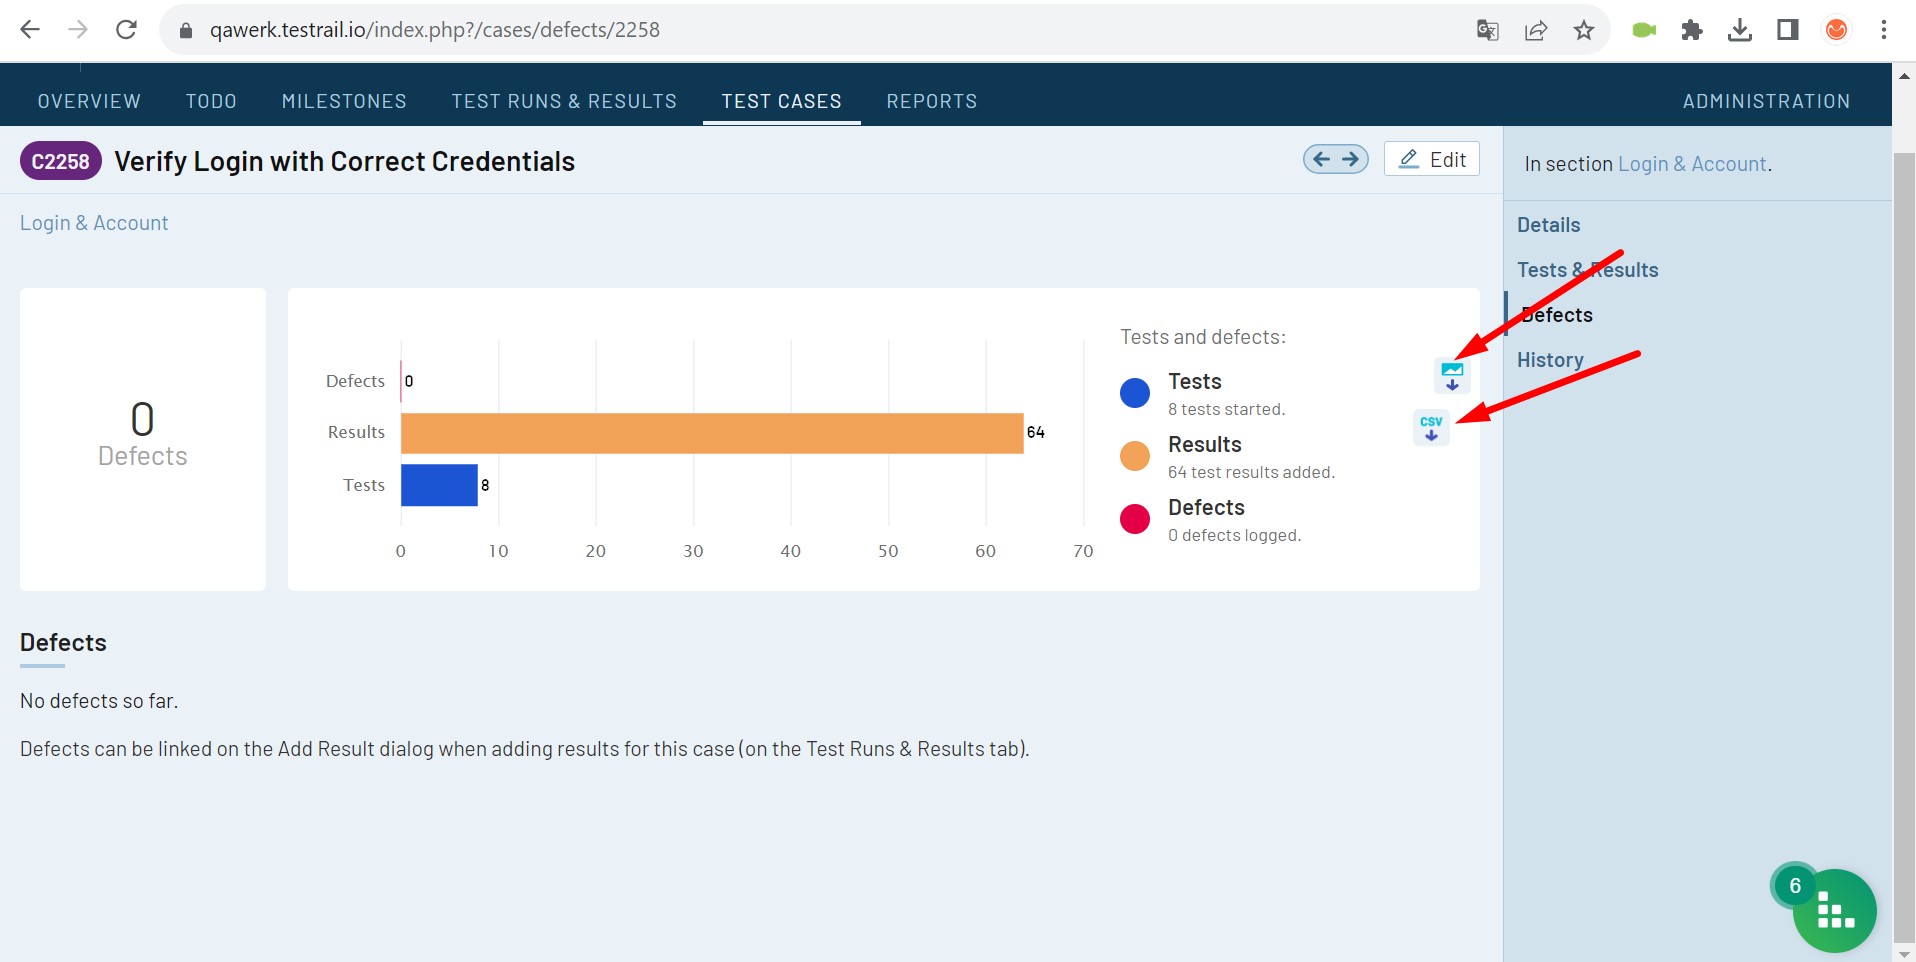Edit the test case
Screen dimensions: 1916x962
click(x=1432, y=159)
